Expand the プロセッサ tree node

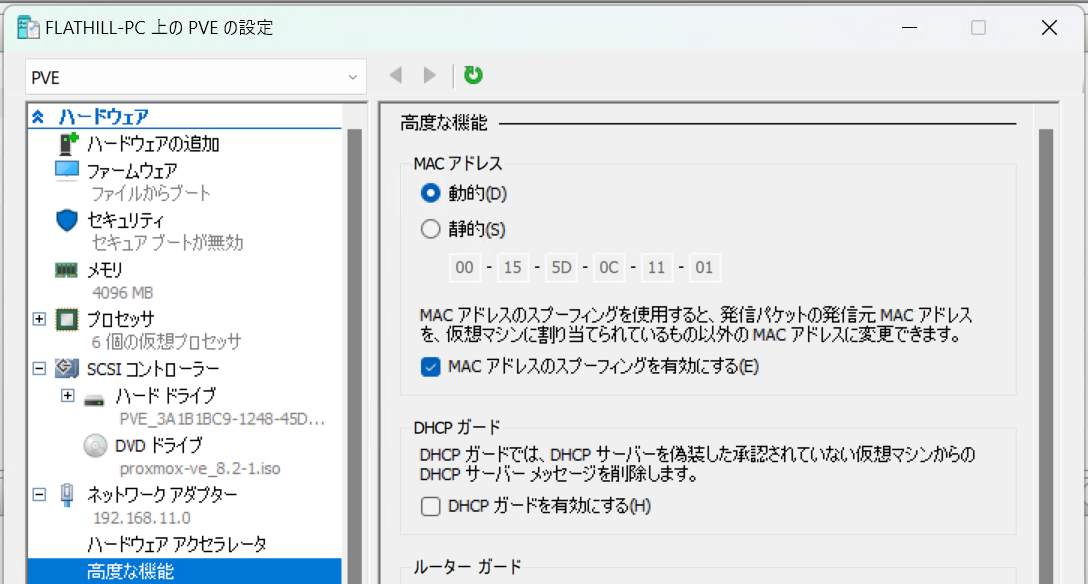pyautogui.click(x=38, y=320)
